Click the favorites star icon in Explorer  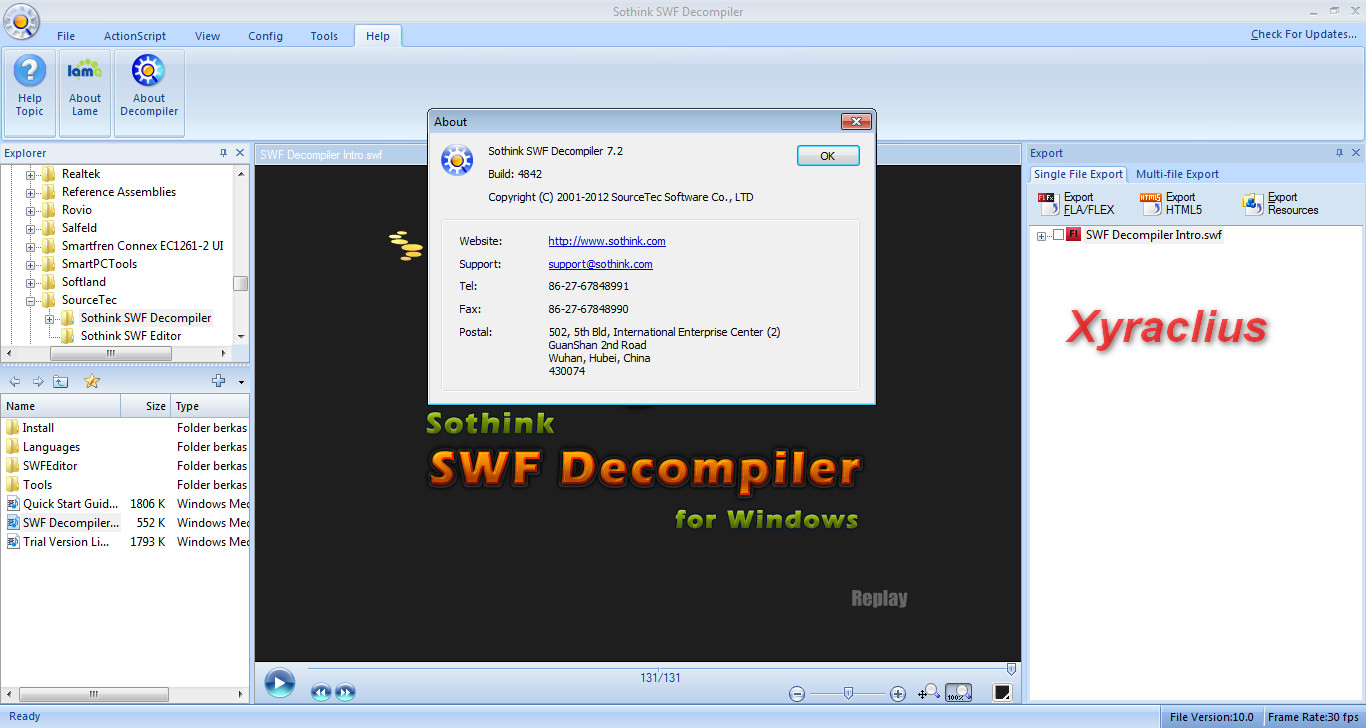click(x=92, y=381)
